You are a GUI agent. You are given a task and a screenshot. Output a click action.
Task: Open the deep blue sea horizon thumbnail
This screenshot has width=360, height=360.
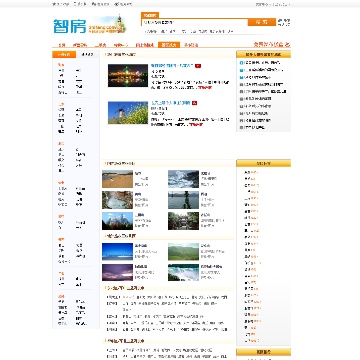[117, 252]
